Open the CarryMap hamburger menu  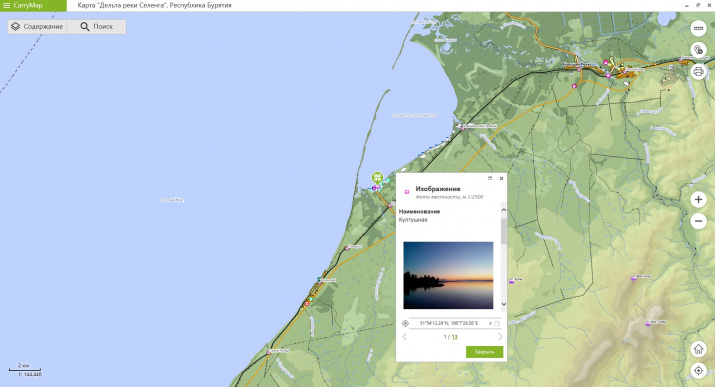tap(6, 5)
